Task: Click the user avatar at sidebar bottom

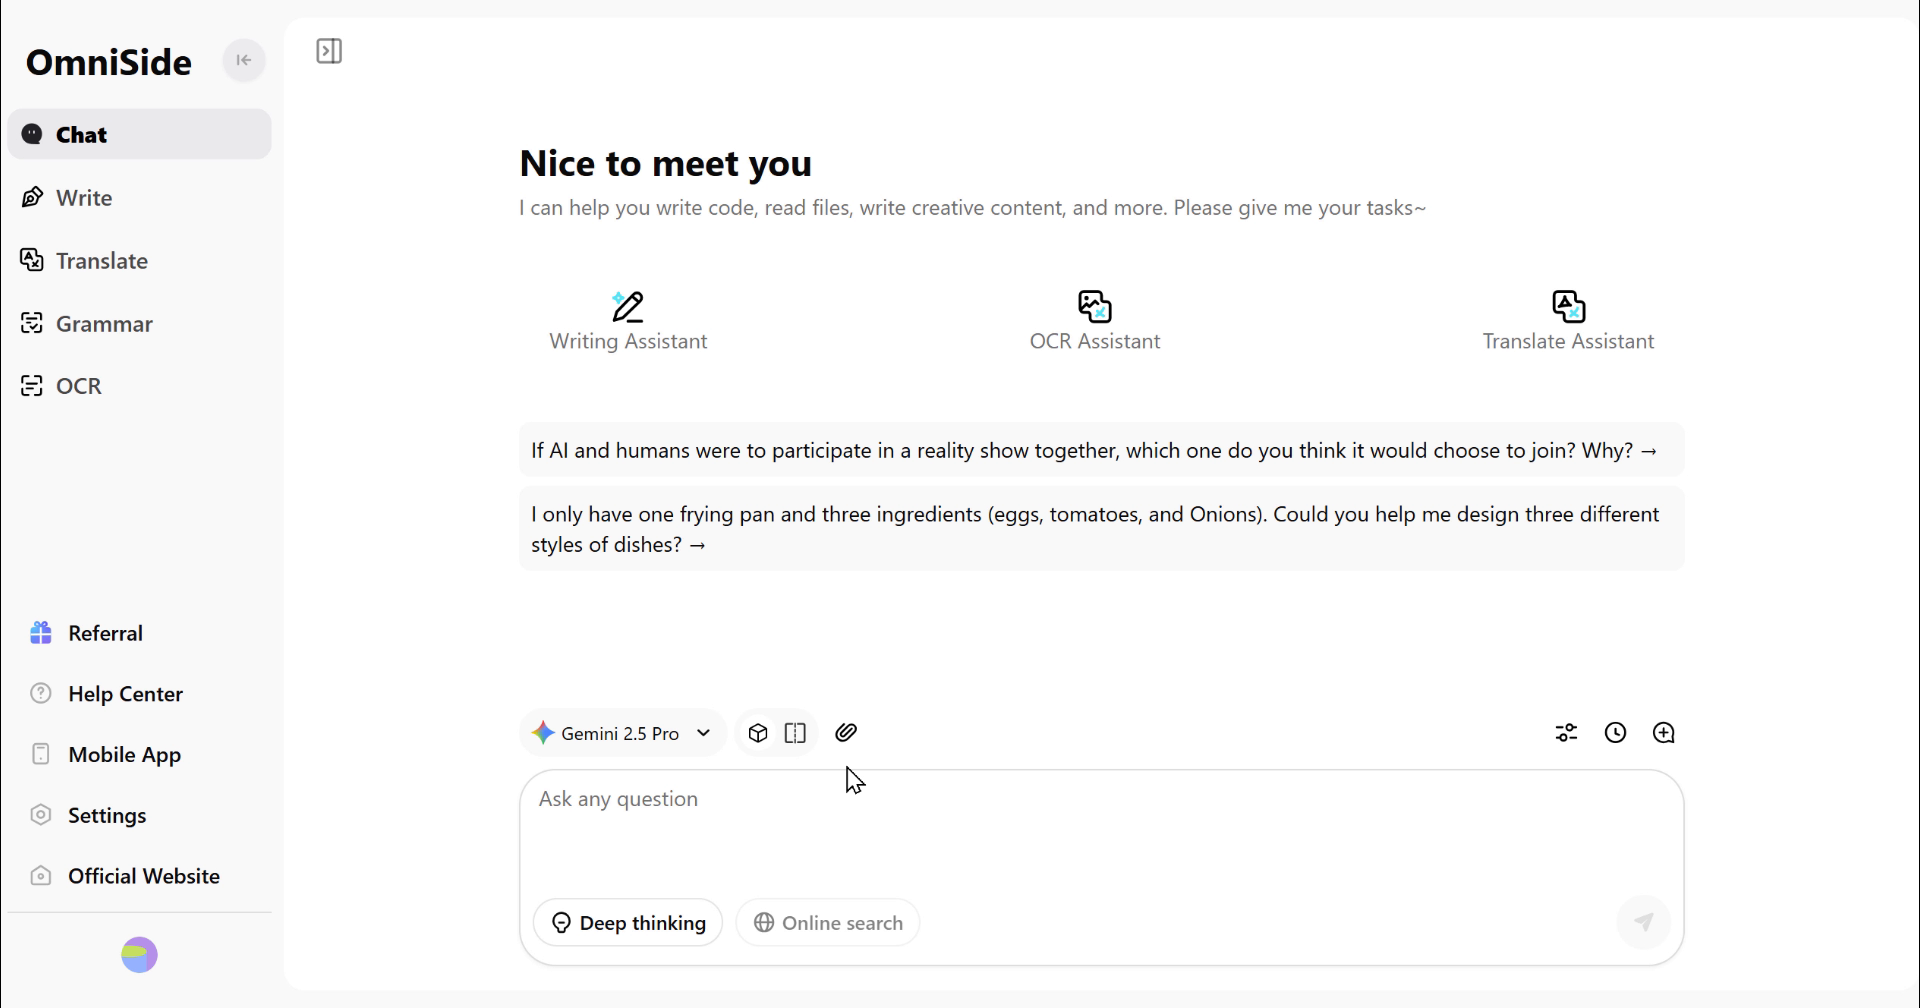Action: [139, 955]
